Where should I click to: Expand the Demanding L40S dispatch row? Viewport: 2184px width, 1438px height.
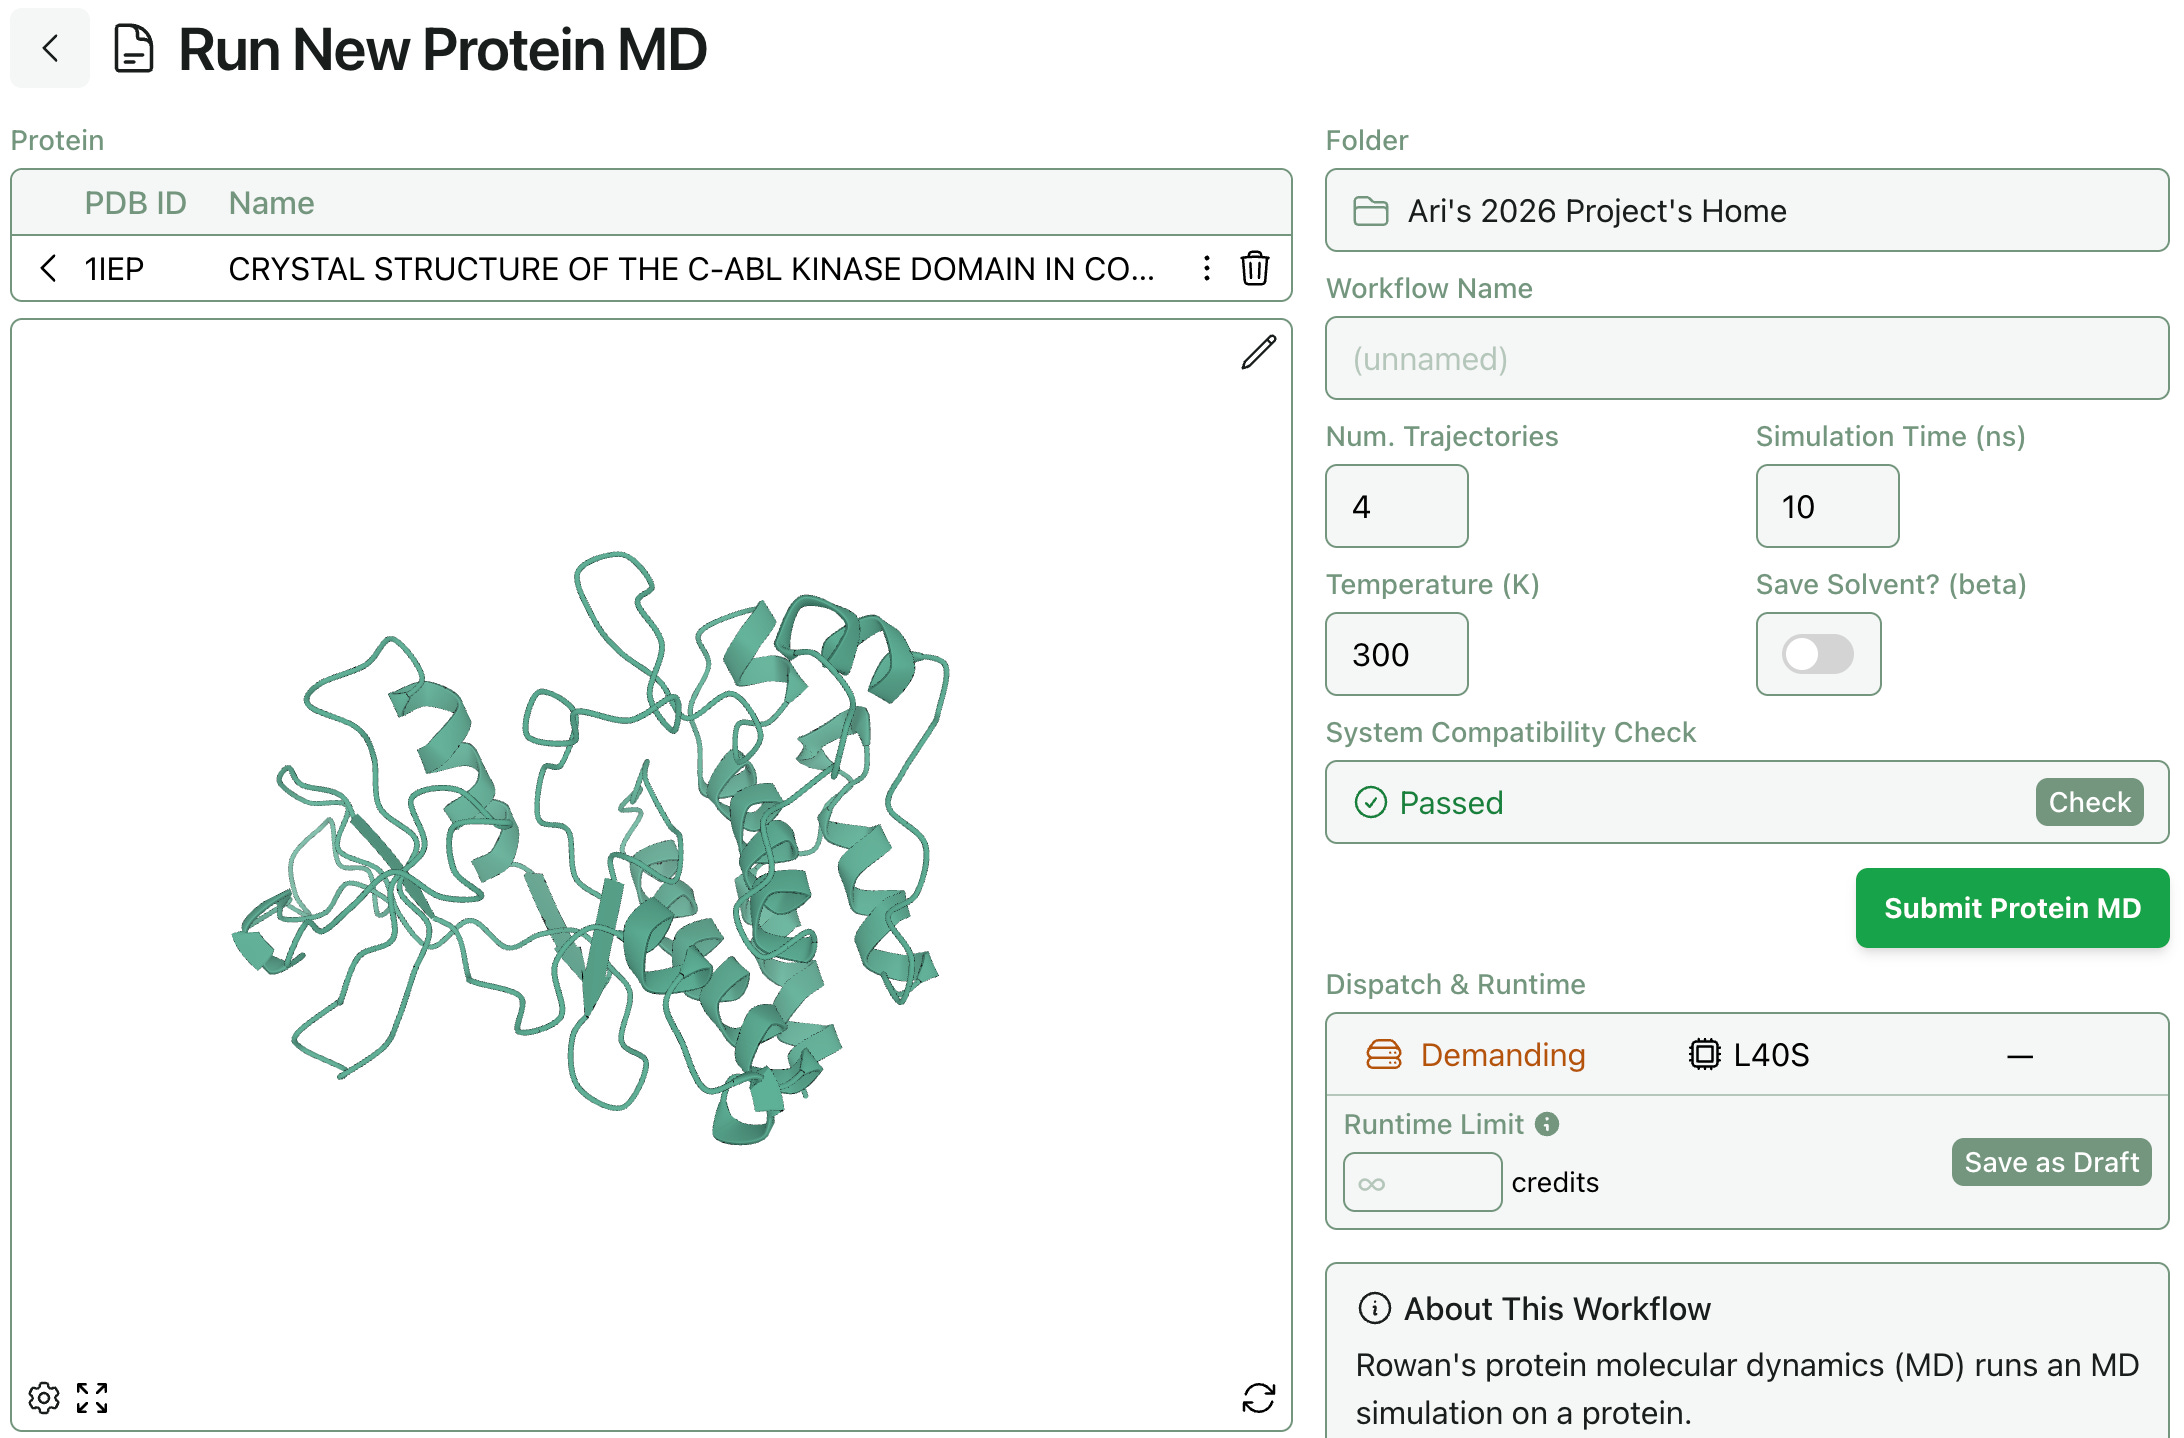1746,1055
